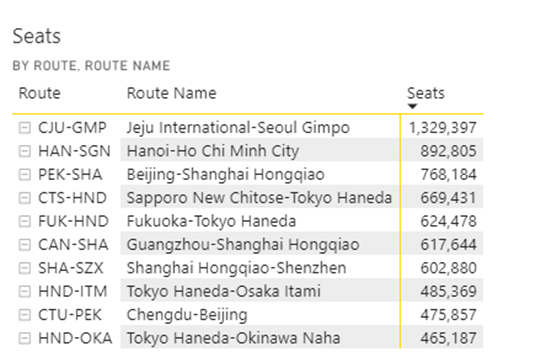
Task: Click the Seats column header
Action: tap(426, 93)
